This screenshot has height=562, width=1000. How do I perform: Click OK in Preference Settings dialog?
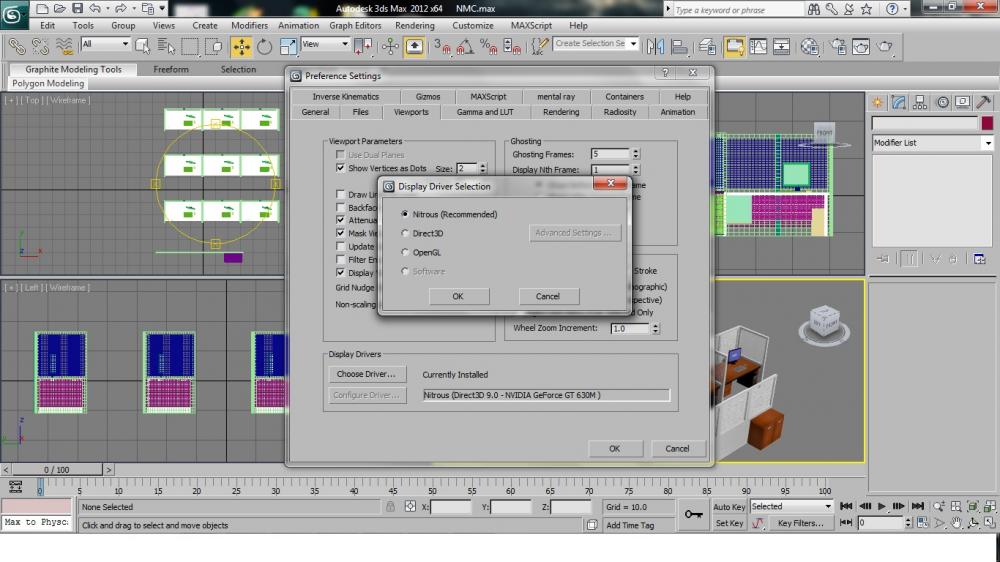(x=614, y=448)
